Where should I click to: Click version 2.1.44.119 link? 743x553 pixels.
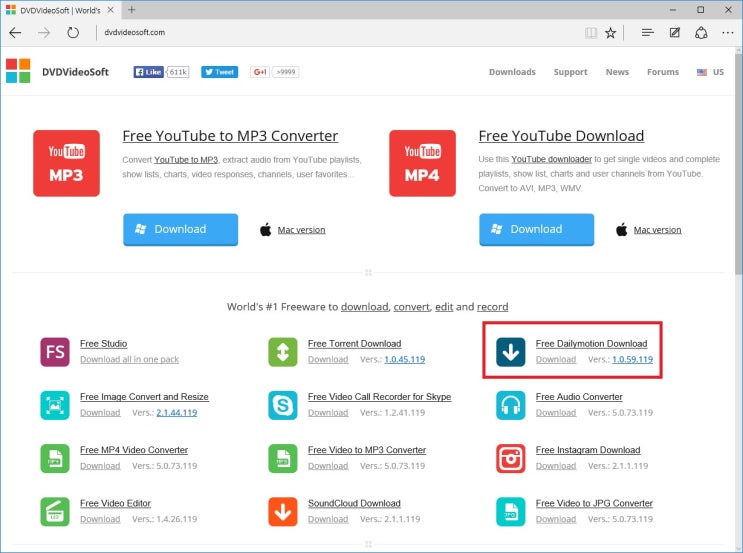[177, 413]
